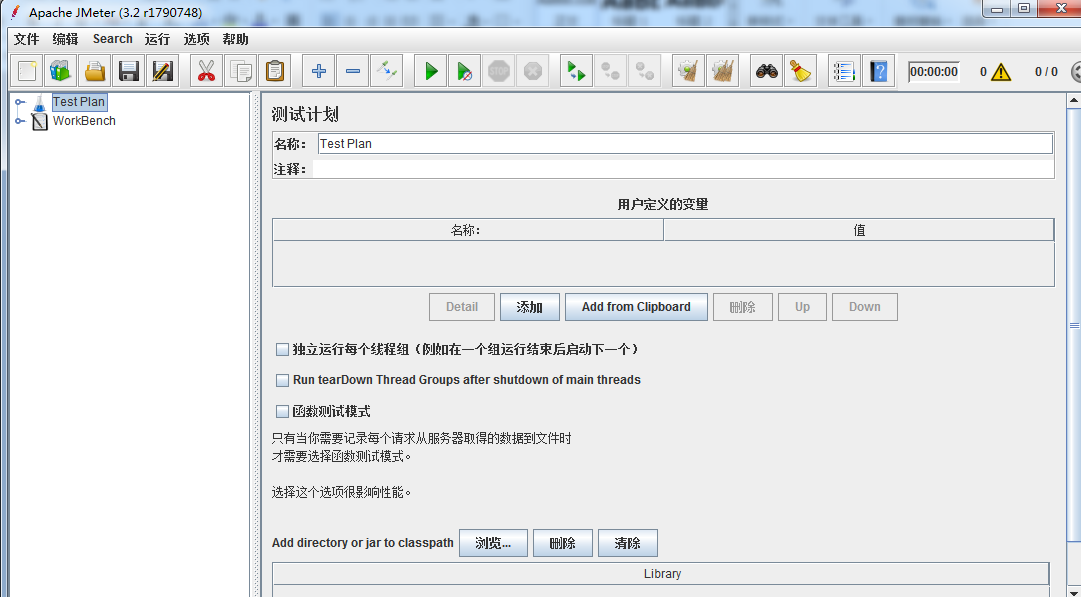Click the Test Plan flask icon
The width and height of the screenshot is (1081, 597).
[x=40, y=103]
